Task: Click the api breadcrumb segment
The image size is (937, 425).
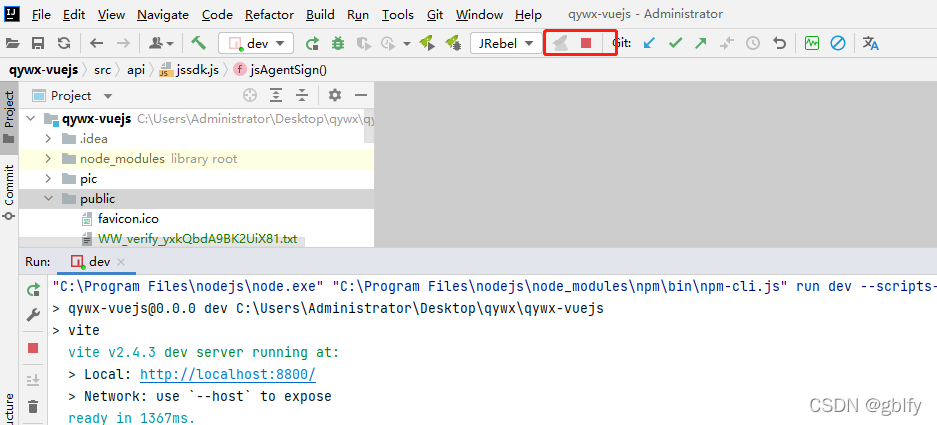Action: [x=136, y=70]
